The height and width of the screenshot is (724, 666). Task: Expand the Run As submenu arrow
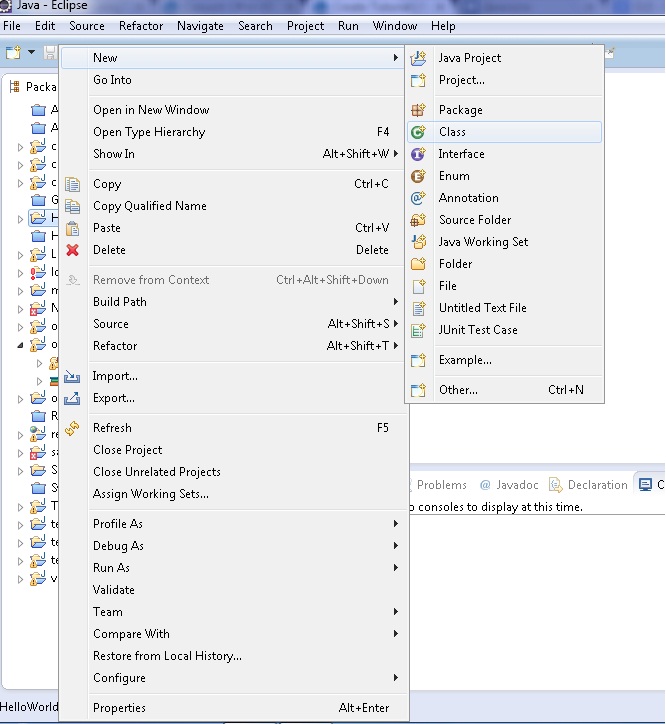(396, 567)
